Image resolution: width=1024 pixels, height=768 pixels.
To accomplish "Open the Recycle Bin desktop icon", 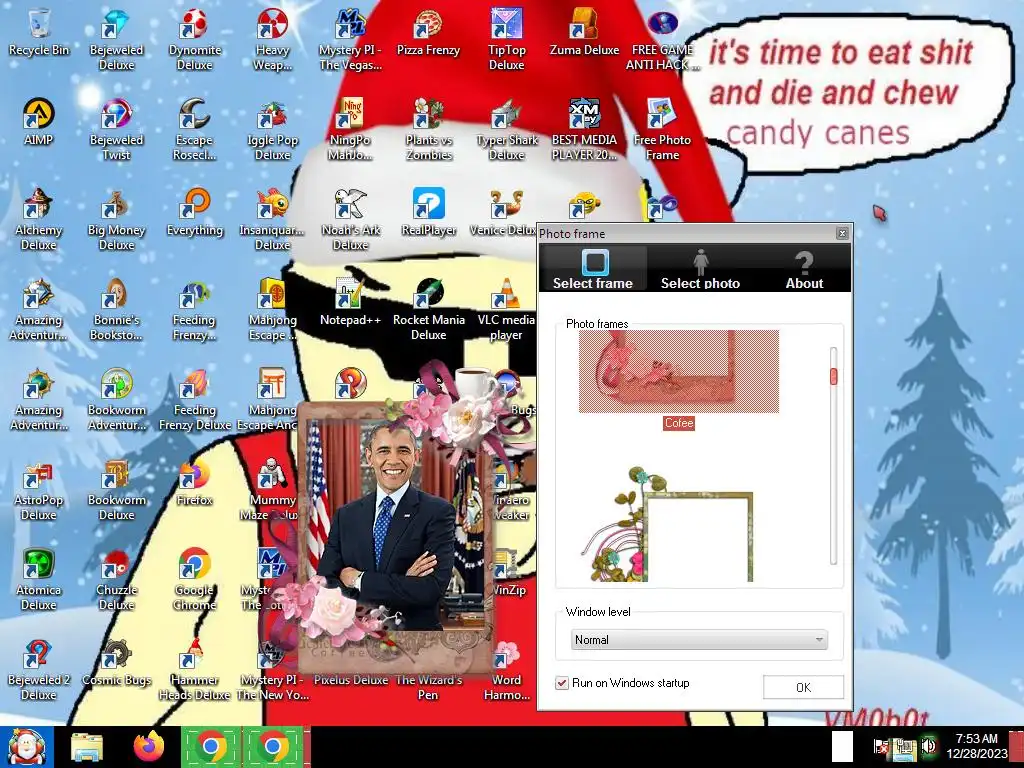I will 39,33.
